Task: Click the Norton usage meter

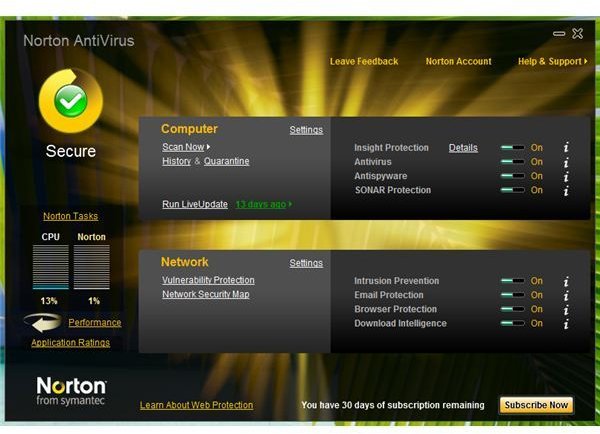Action: point(91,267)
